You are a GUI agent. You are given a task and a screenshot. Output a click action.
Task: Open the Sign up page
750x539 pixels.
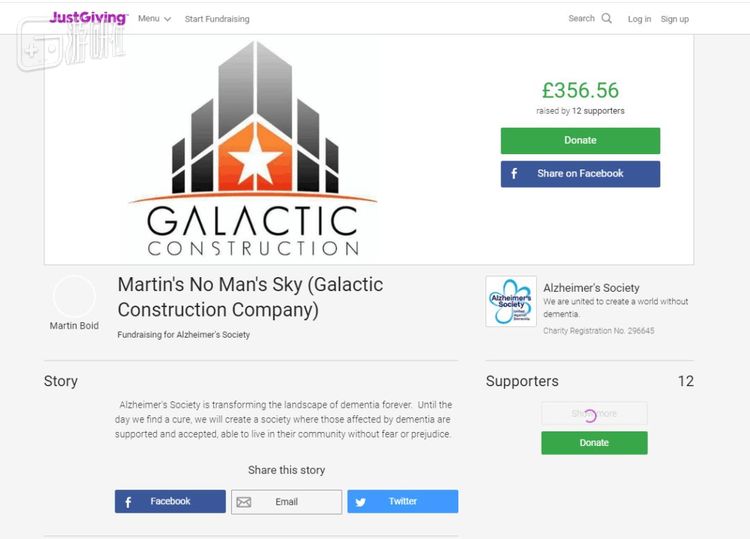(x=675, y=19)
